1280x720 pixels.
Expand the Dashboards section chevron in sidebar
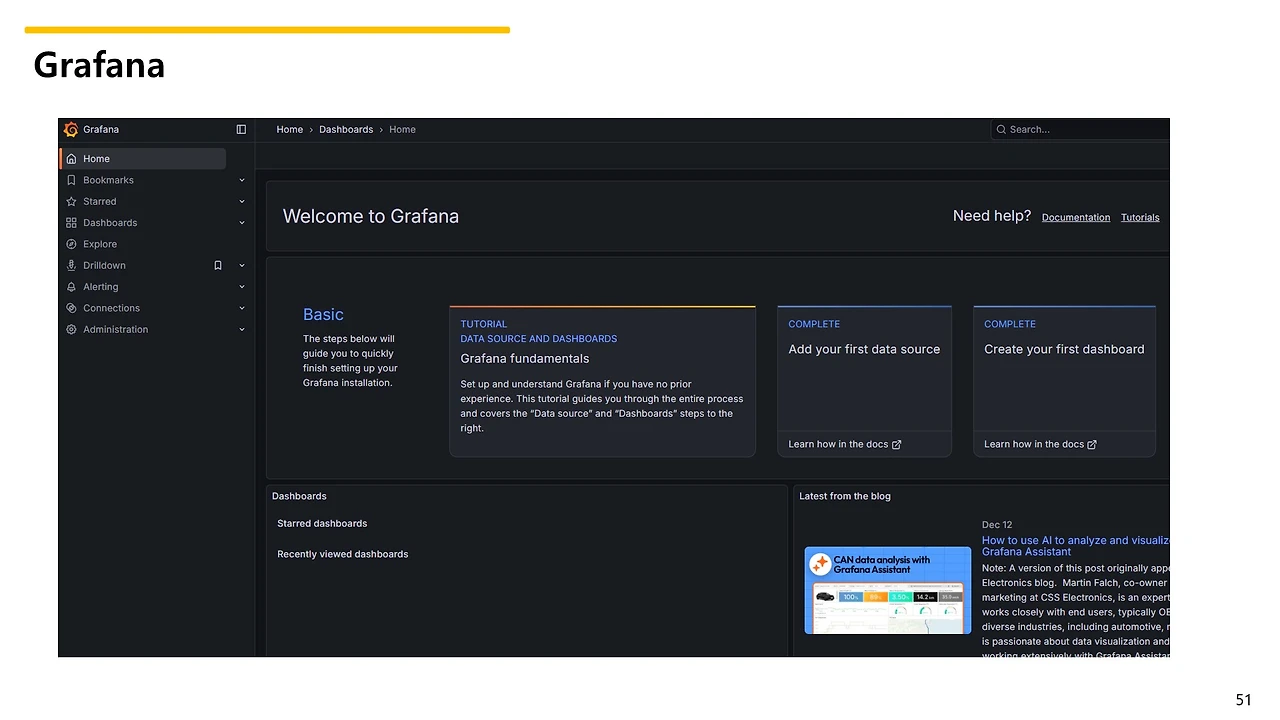(242, 223)
